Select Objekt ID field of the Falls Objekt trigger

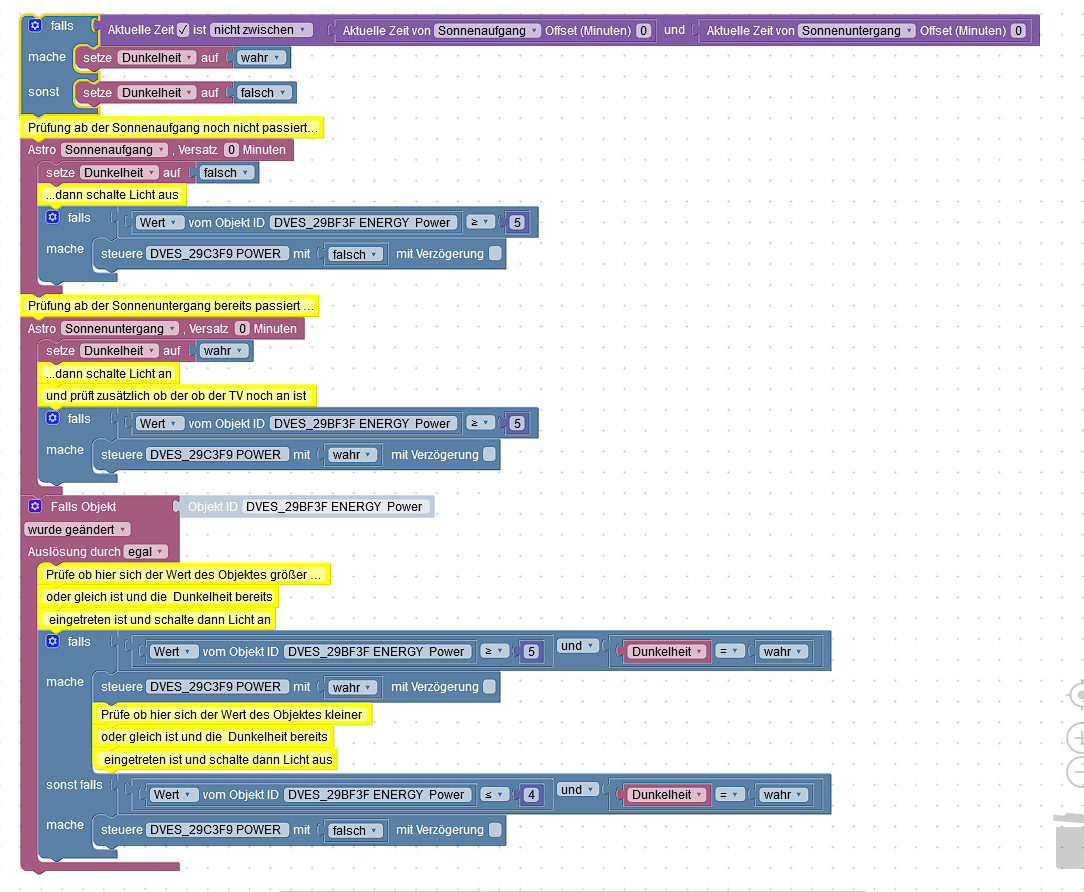(334, 506)
